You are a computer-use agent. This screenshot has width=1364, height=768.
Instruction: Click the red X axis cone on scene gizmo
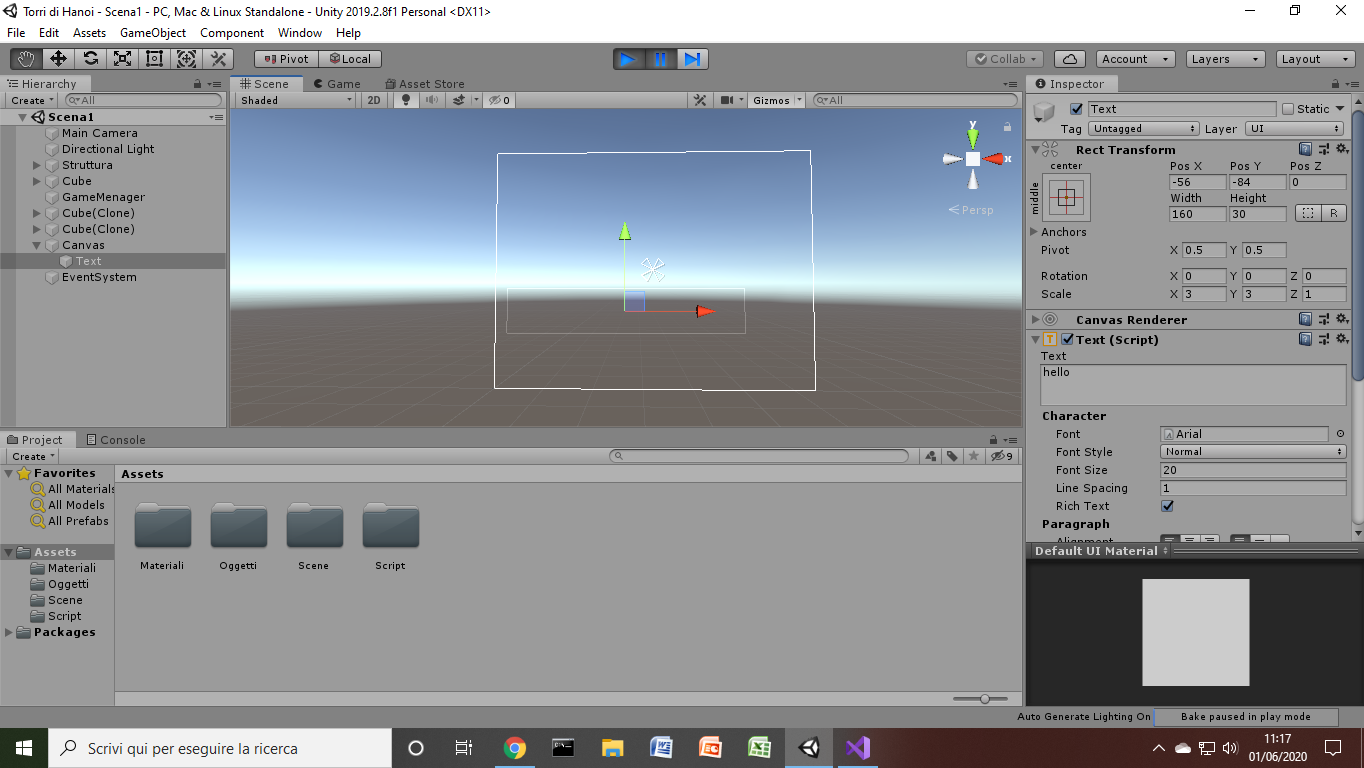tap(993, 159)
